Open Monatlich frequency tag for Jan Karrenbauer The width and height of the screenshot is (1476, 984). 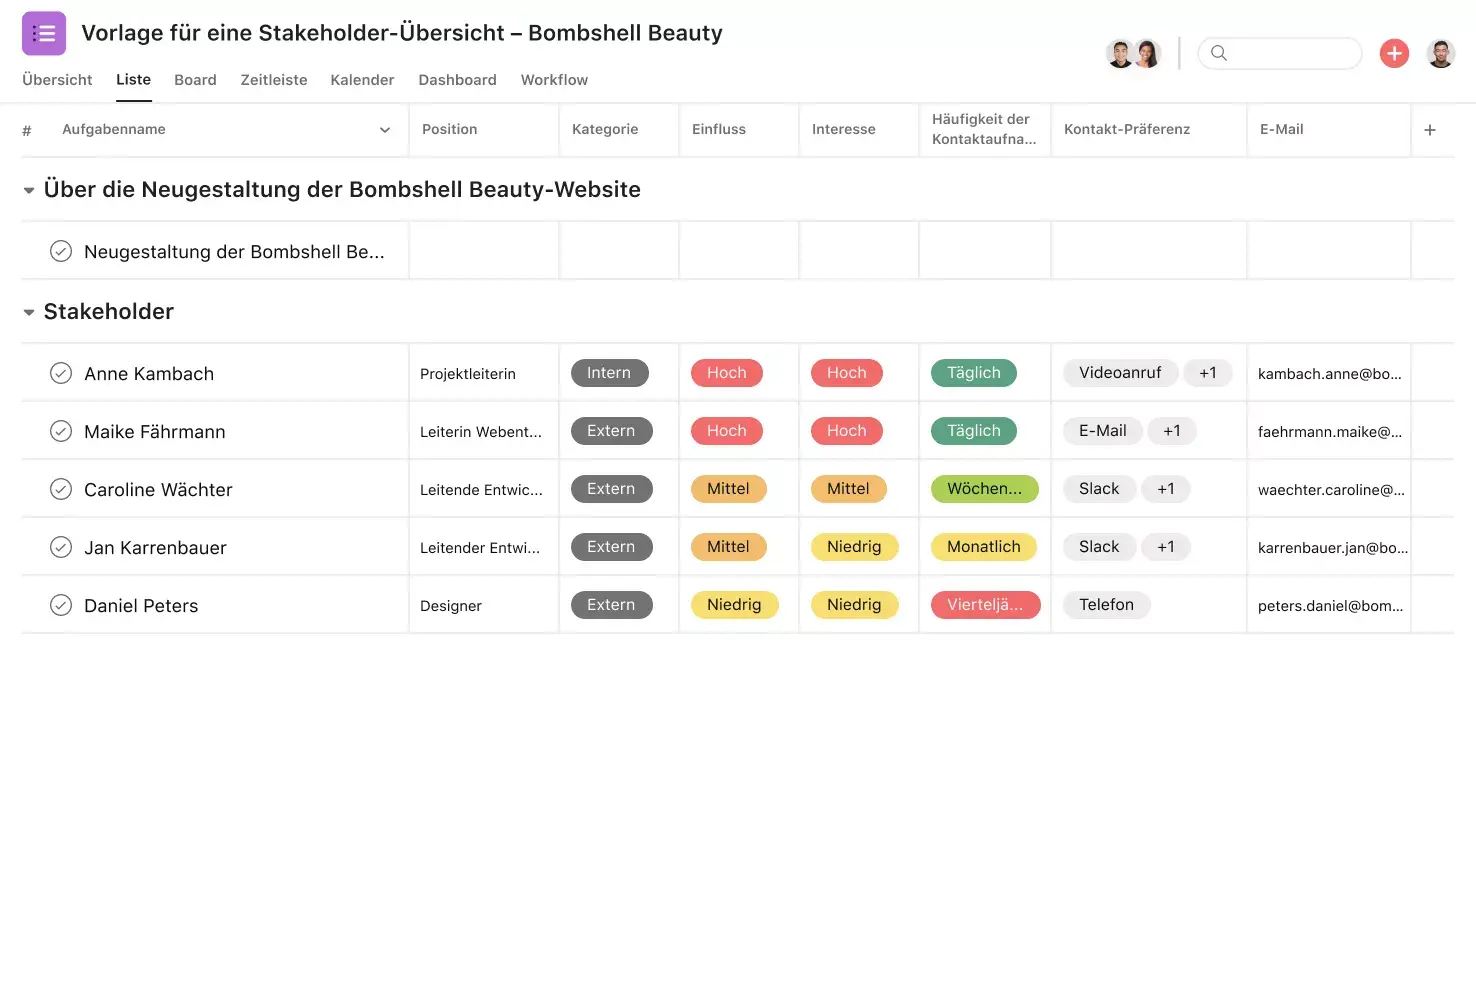[984, 547]
